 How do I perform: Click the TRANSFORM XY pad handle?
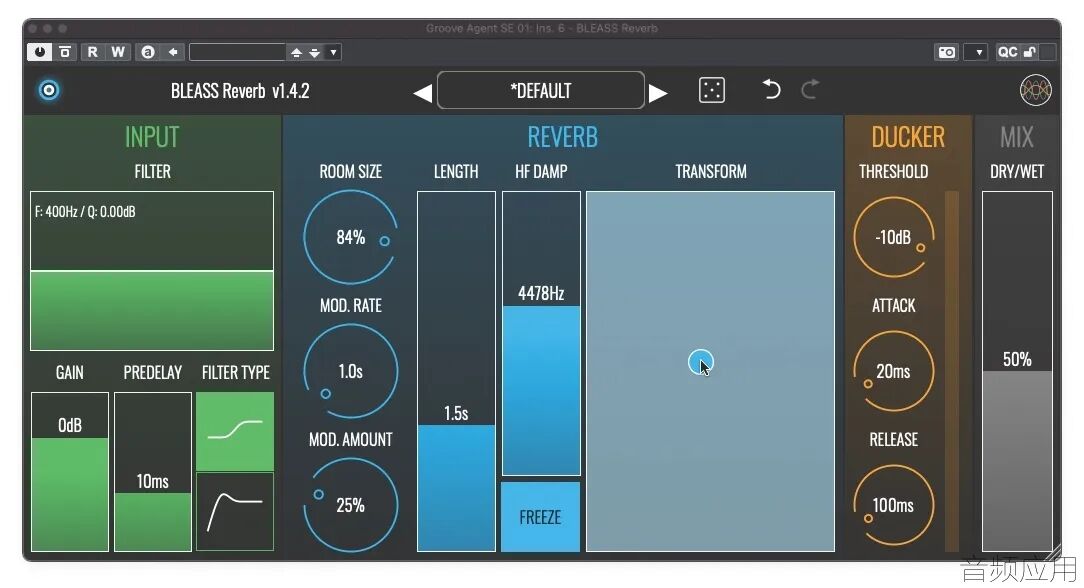(x=700, y=362)
